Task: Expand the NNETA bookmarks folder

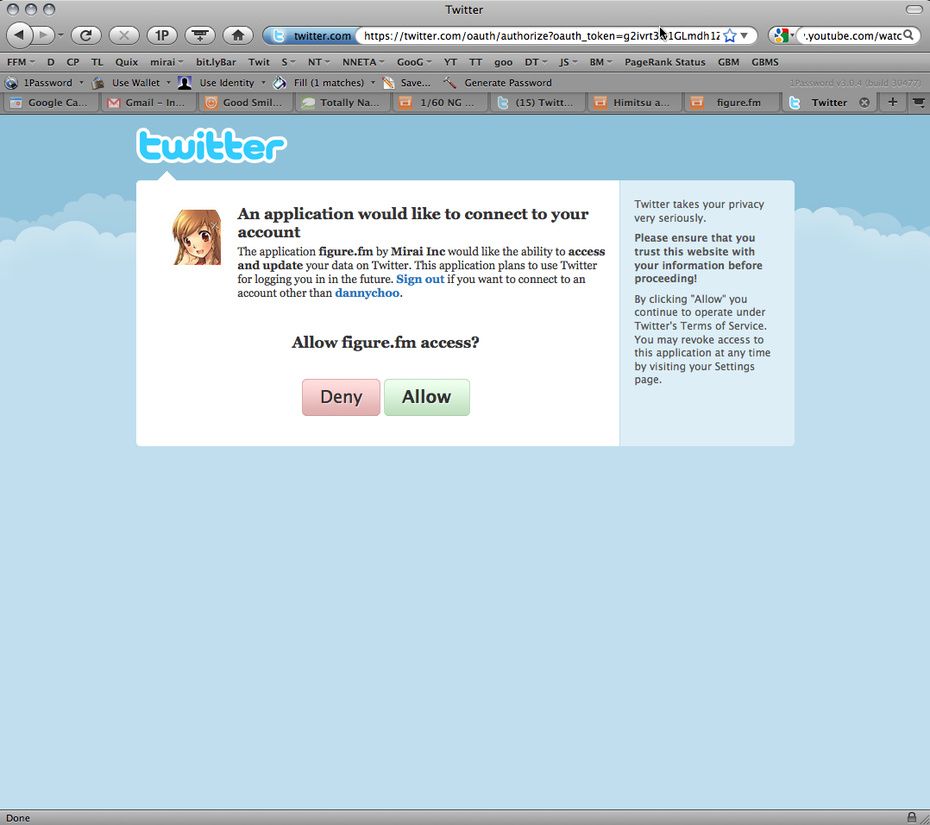Action: (363, 62)
